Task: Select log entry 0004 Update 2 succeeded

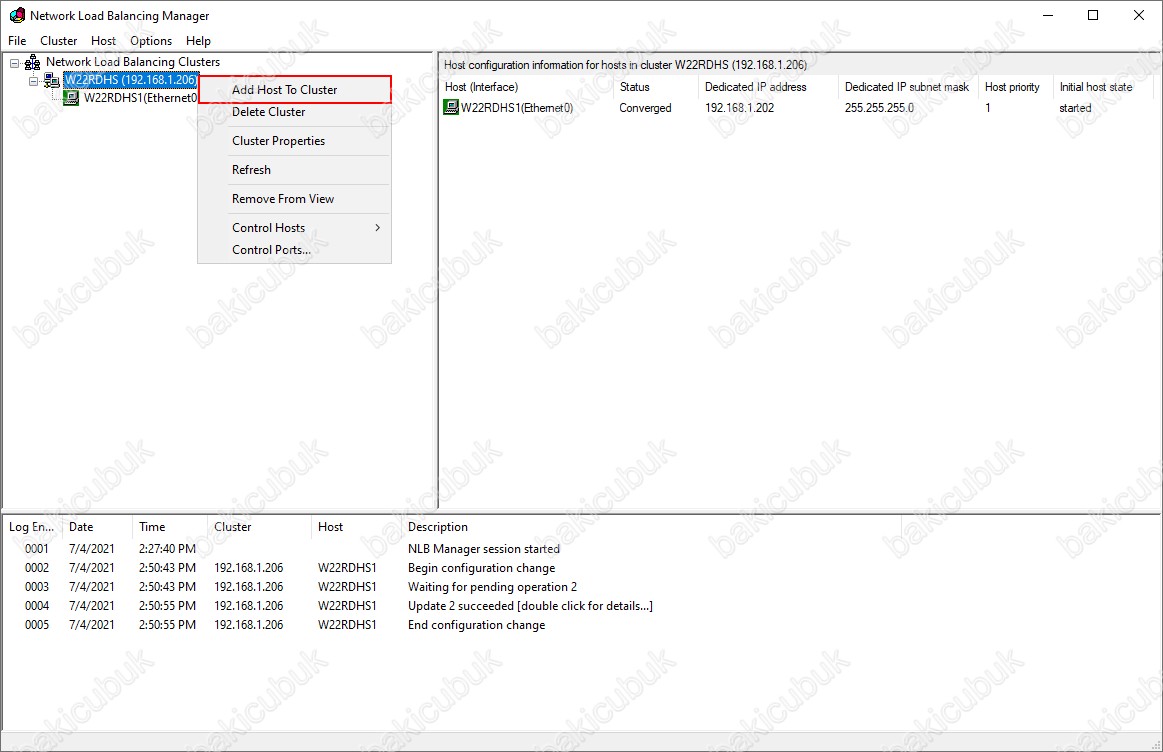Action: [530, 606]
